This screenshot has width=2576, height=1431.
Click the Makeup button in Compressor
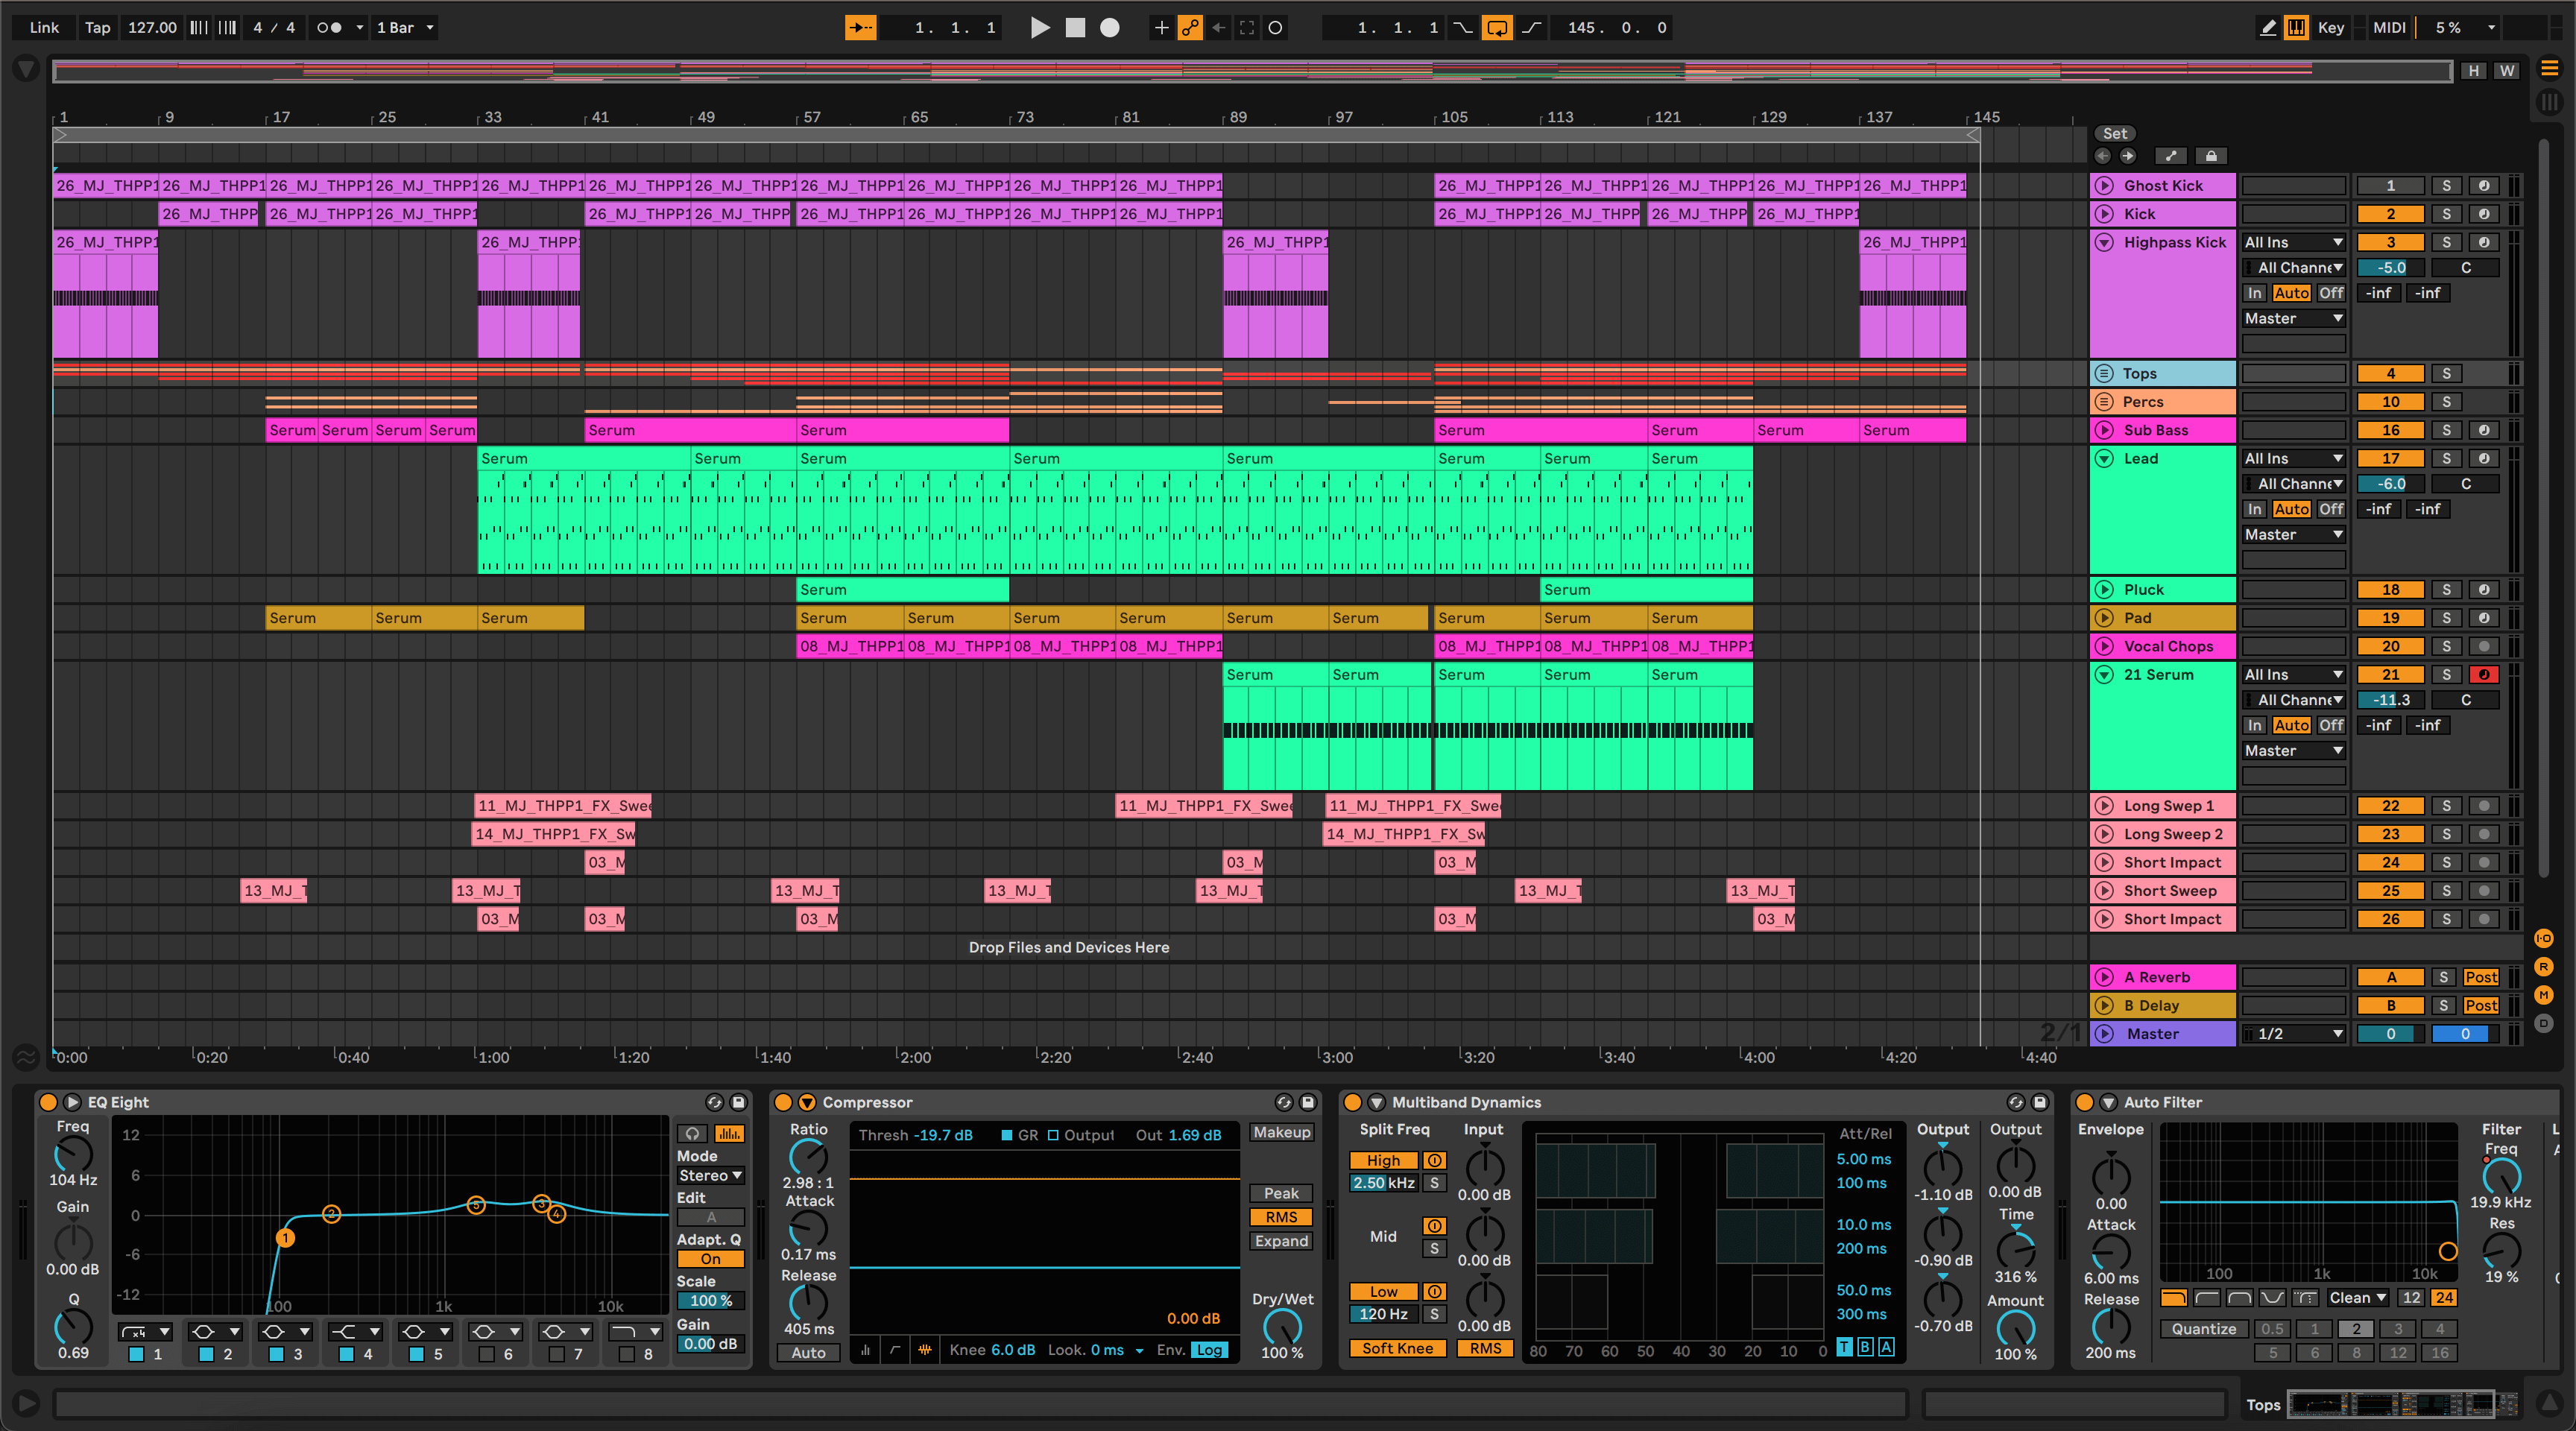click(1281, 1132)
